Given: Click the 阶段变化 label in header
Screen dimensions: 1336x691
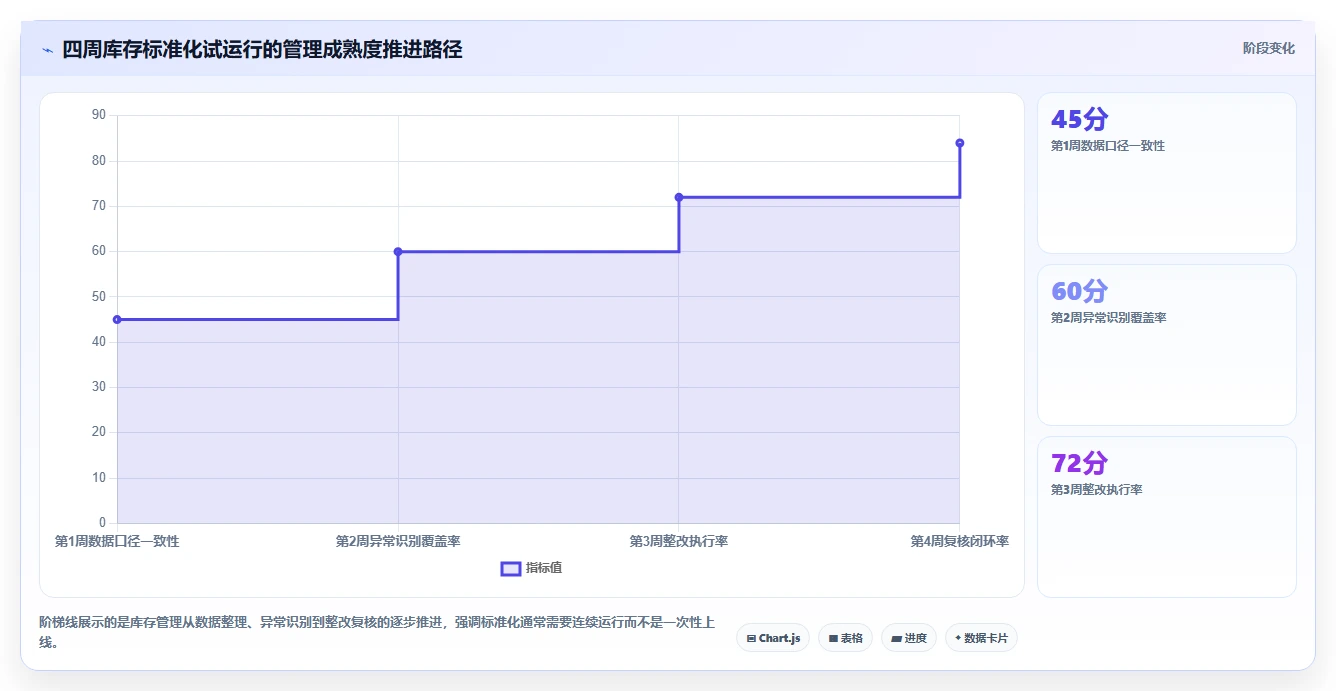Looking at the screenshot, I should point(1269,48).
